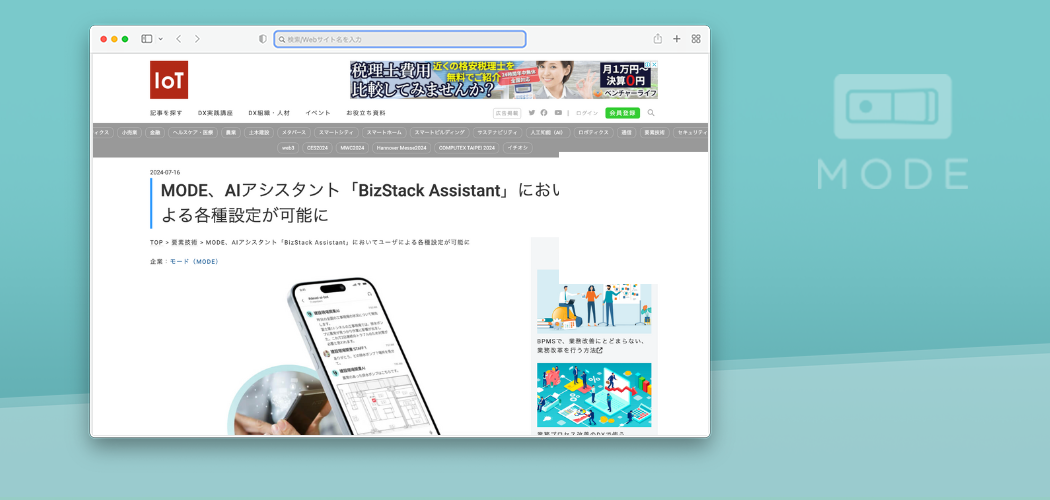
Task: Click the ログイン link
Action: [587, 113]
